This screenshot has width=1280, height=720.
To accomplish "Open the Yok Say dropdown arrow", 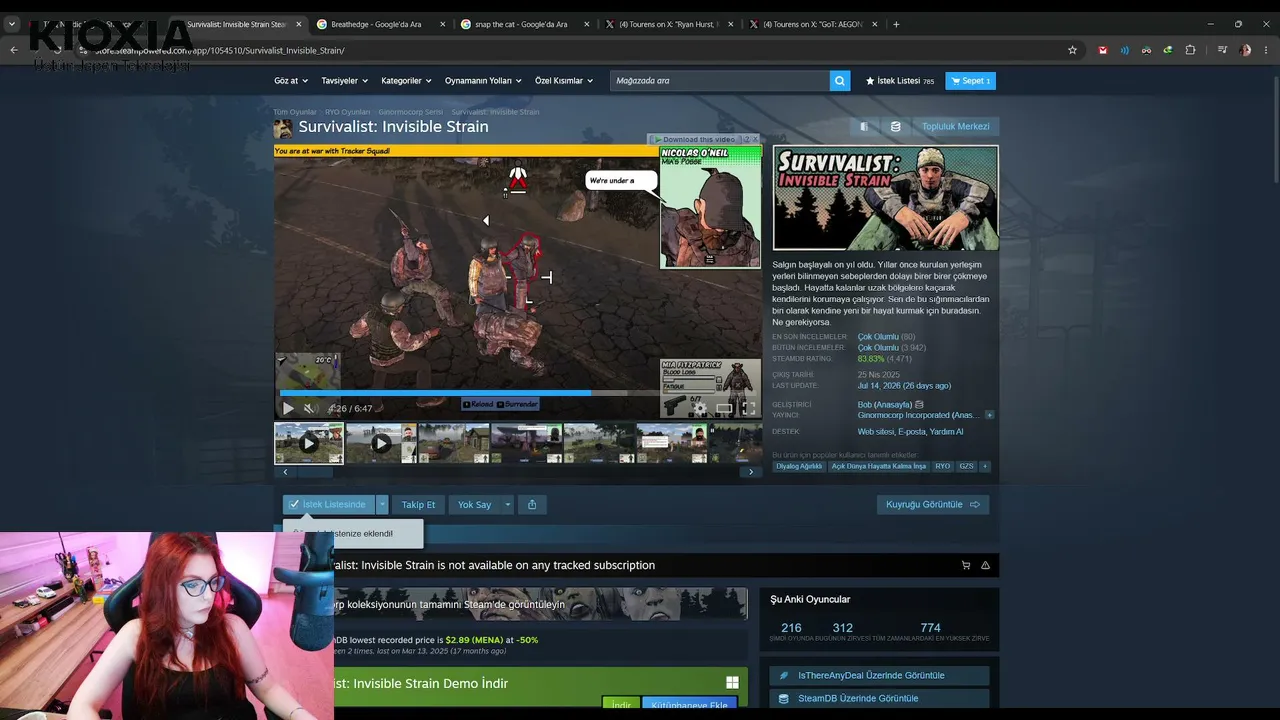I will 507,505.
